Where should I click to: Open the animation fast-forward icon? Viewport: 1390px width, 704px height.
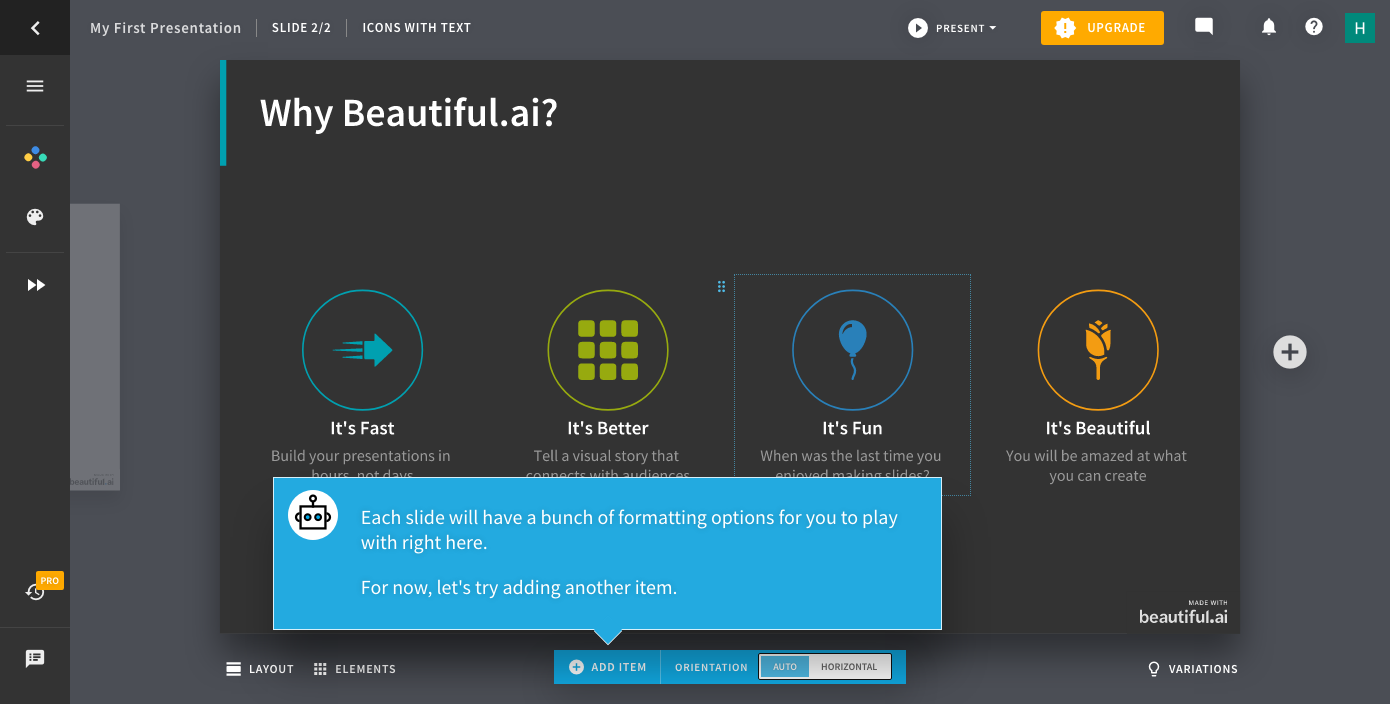point(36,285)
